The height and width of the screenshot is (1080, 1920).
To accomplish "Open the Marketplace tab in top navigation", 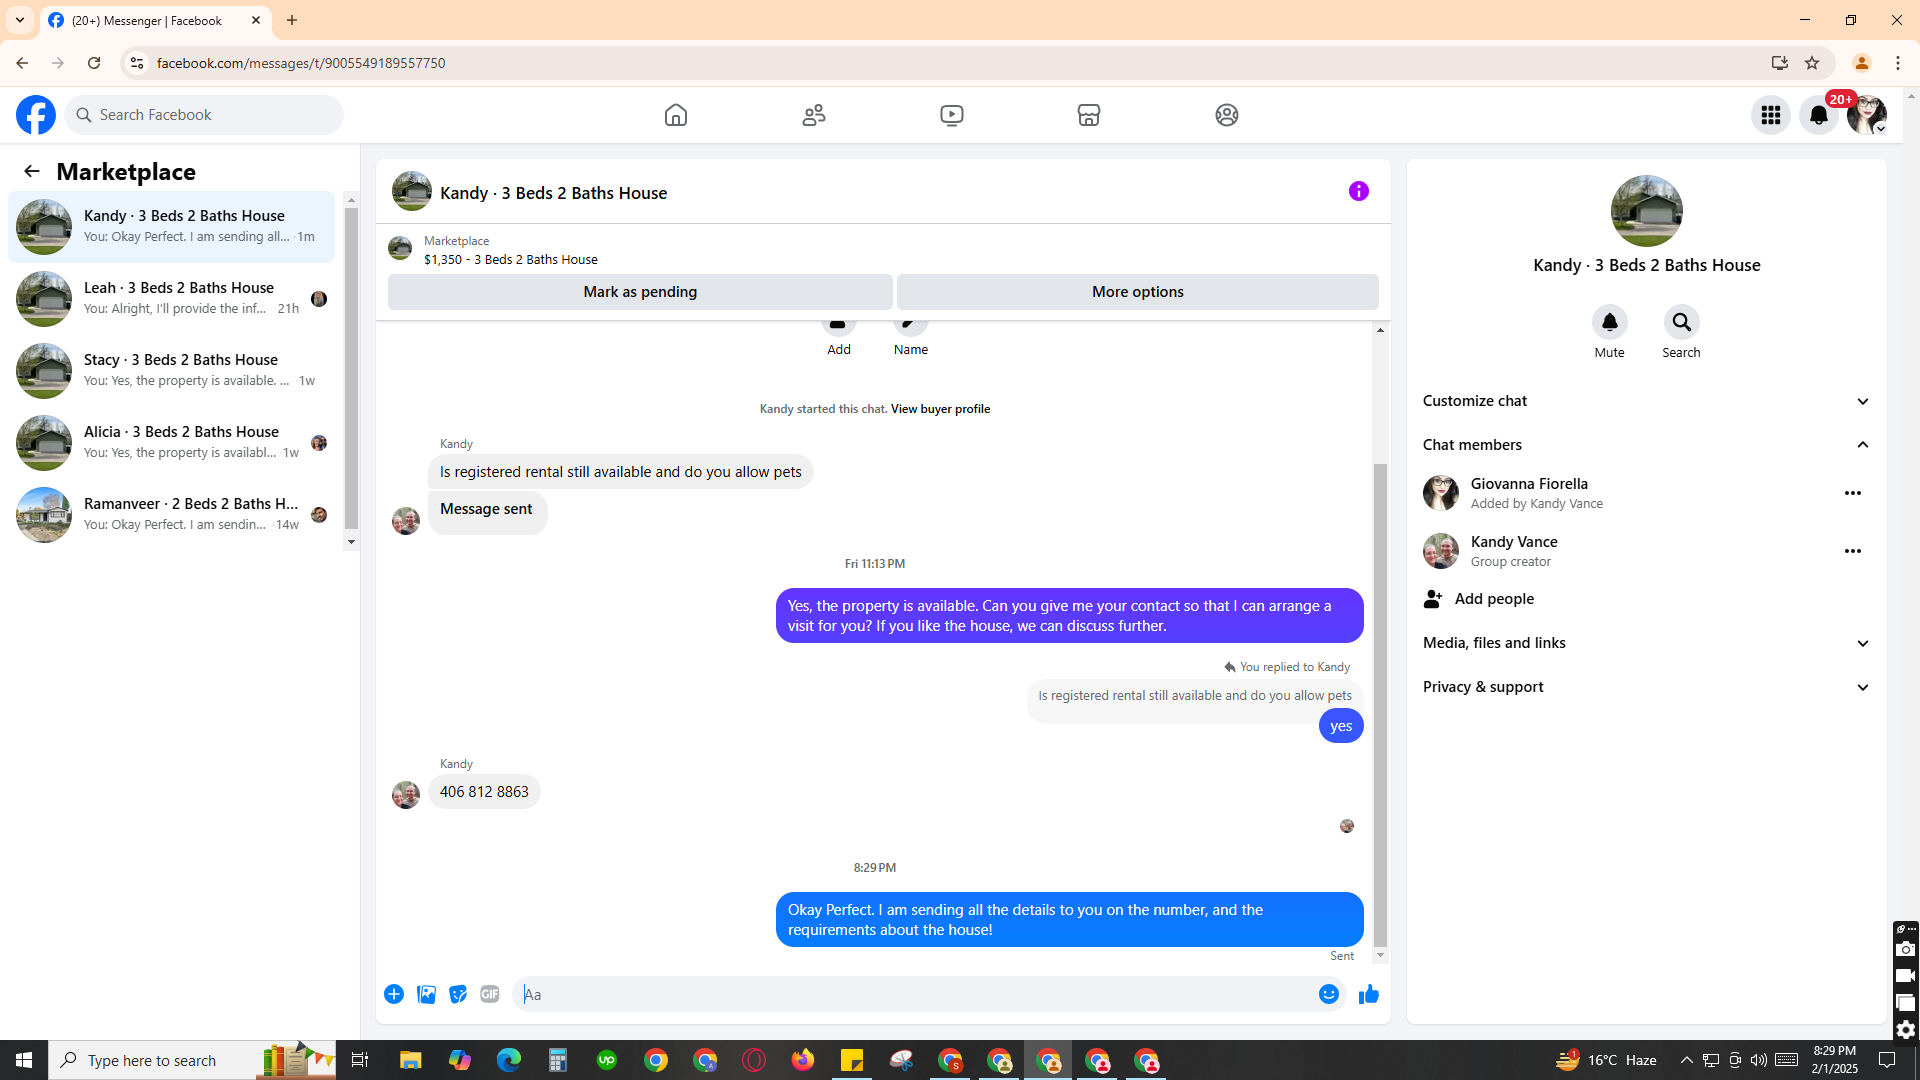I will 1089,115.
